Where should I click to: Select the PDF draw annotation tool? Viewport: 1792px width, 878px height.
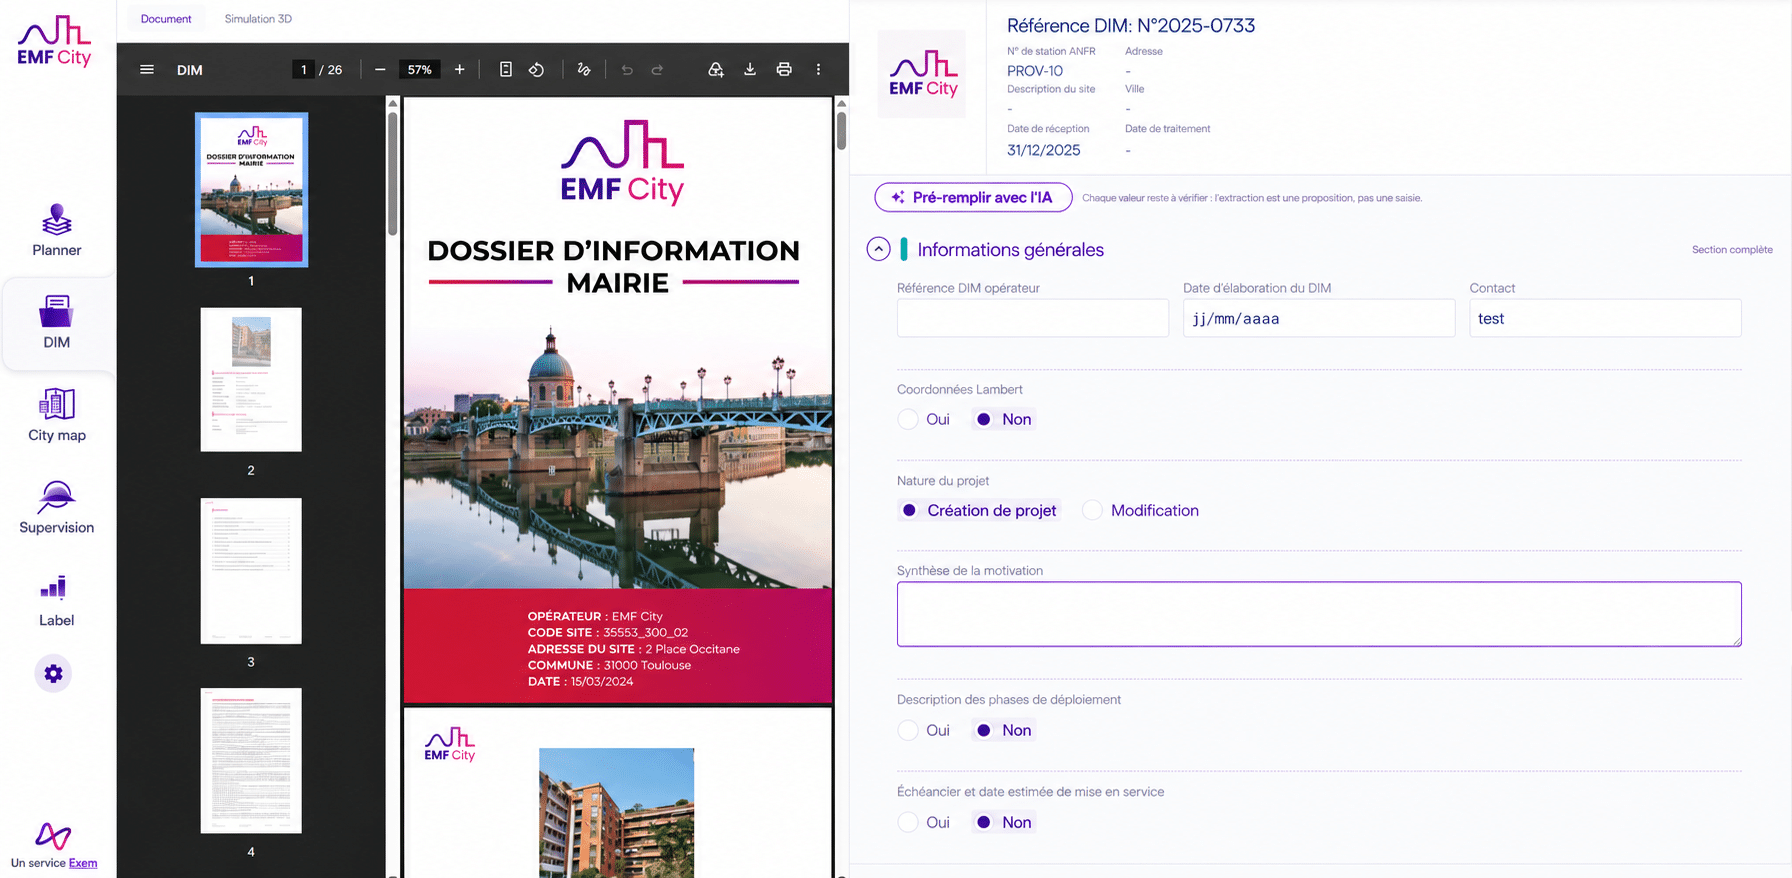coord(584,70)
